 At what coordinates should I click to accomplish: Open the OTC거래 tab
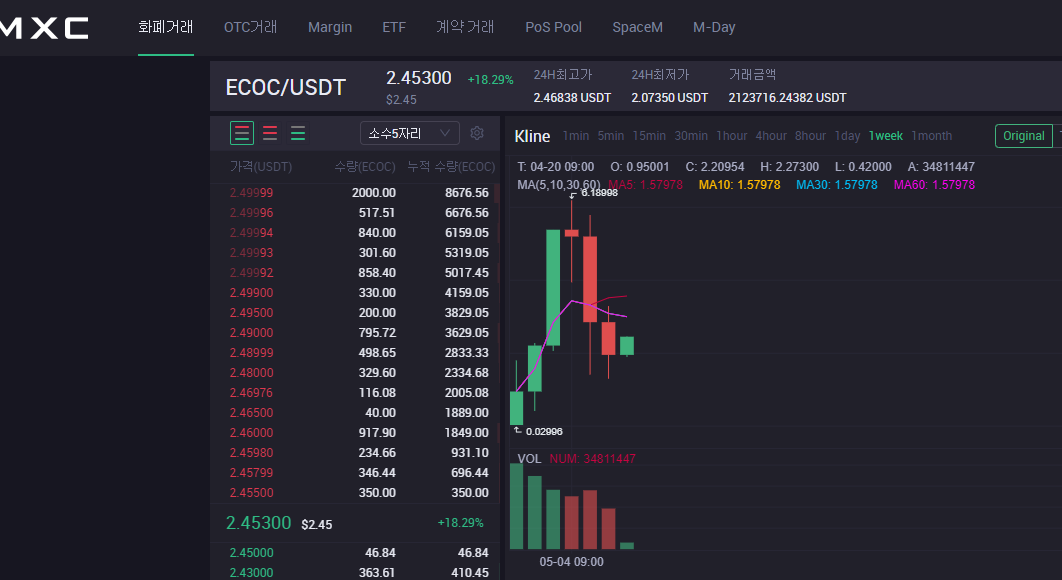251,27
